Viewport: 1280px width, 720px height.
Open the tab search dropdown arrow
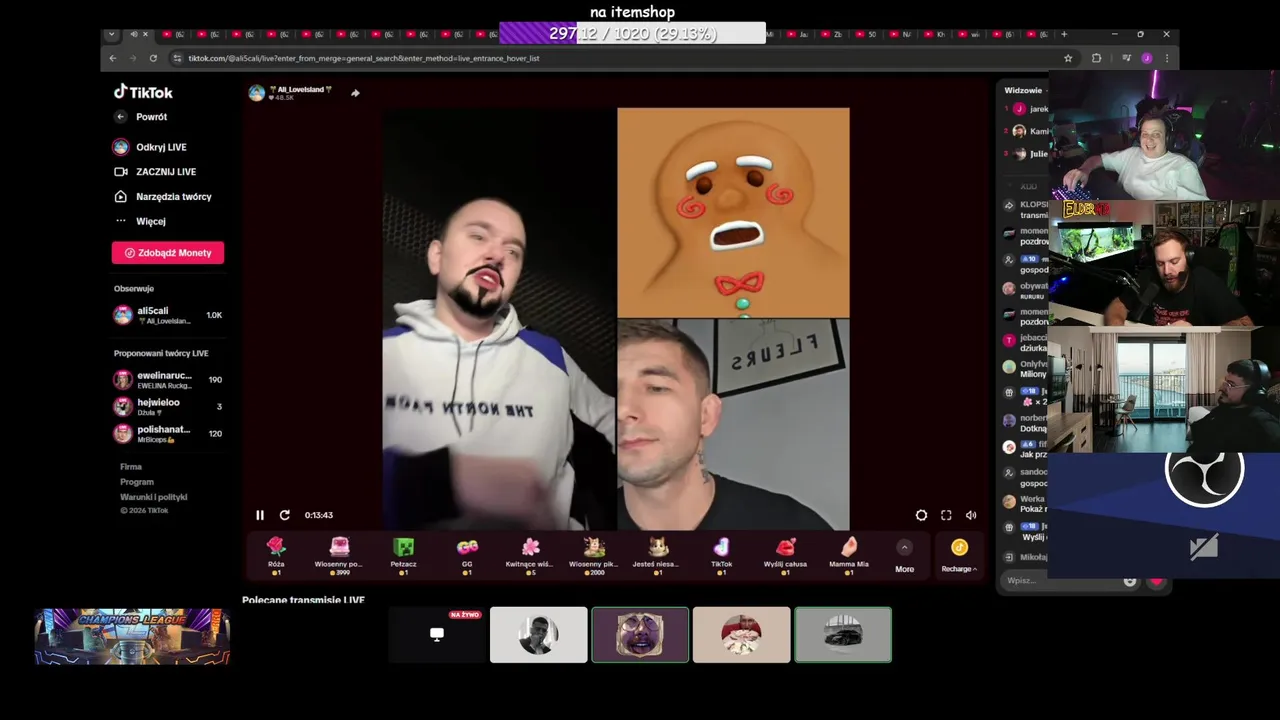(111, 34)
